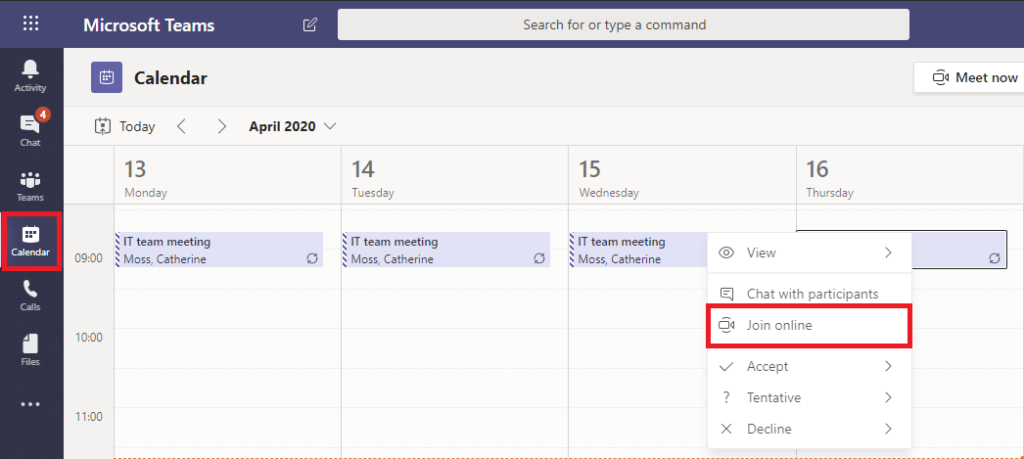Viewport: 1024px width, 459px height.
Task: Expand Tentative submenu arrow
Action: click(x=888, y=398)
